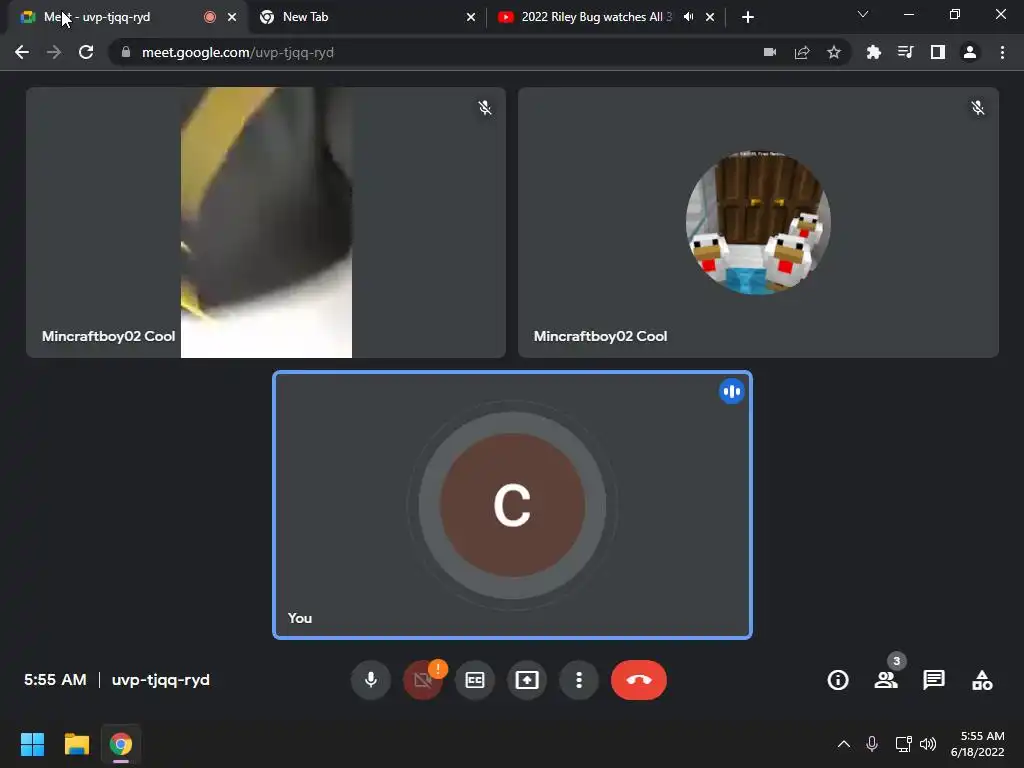1024x768 pixels.
Task: Click the 5:55 AM time in Meet bar
Action: pos(56,680)
